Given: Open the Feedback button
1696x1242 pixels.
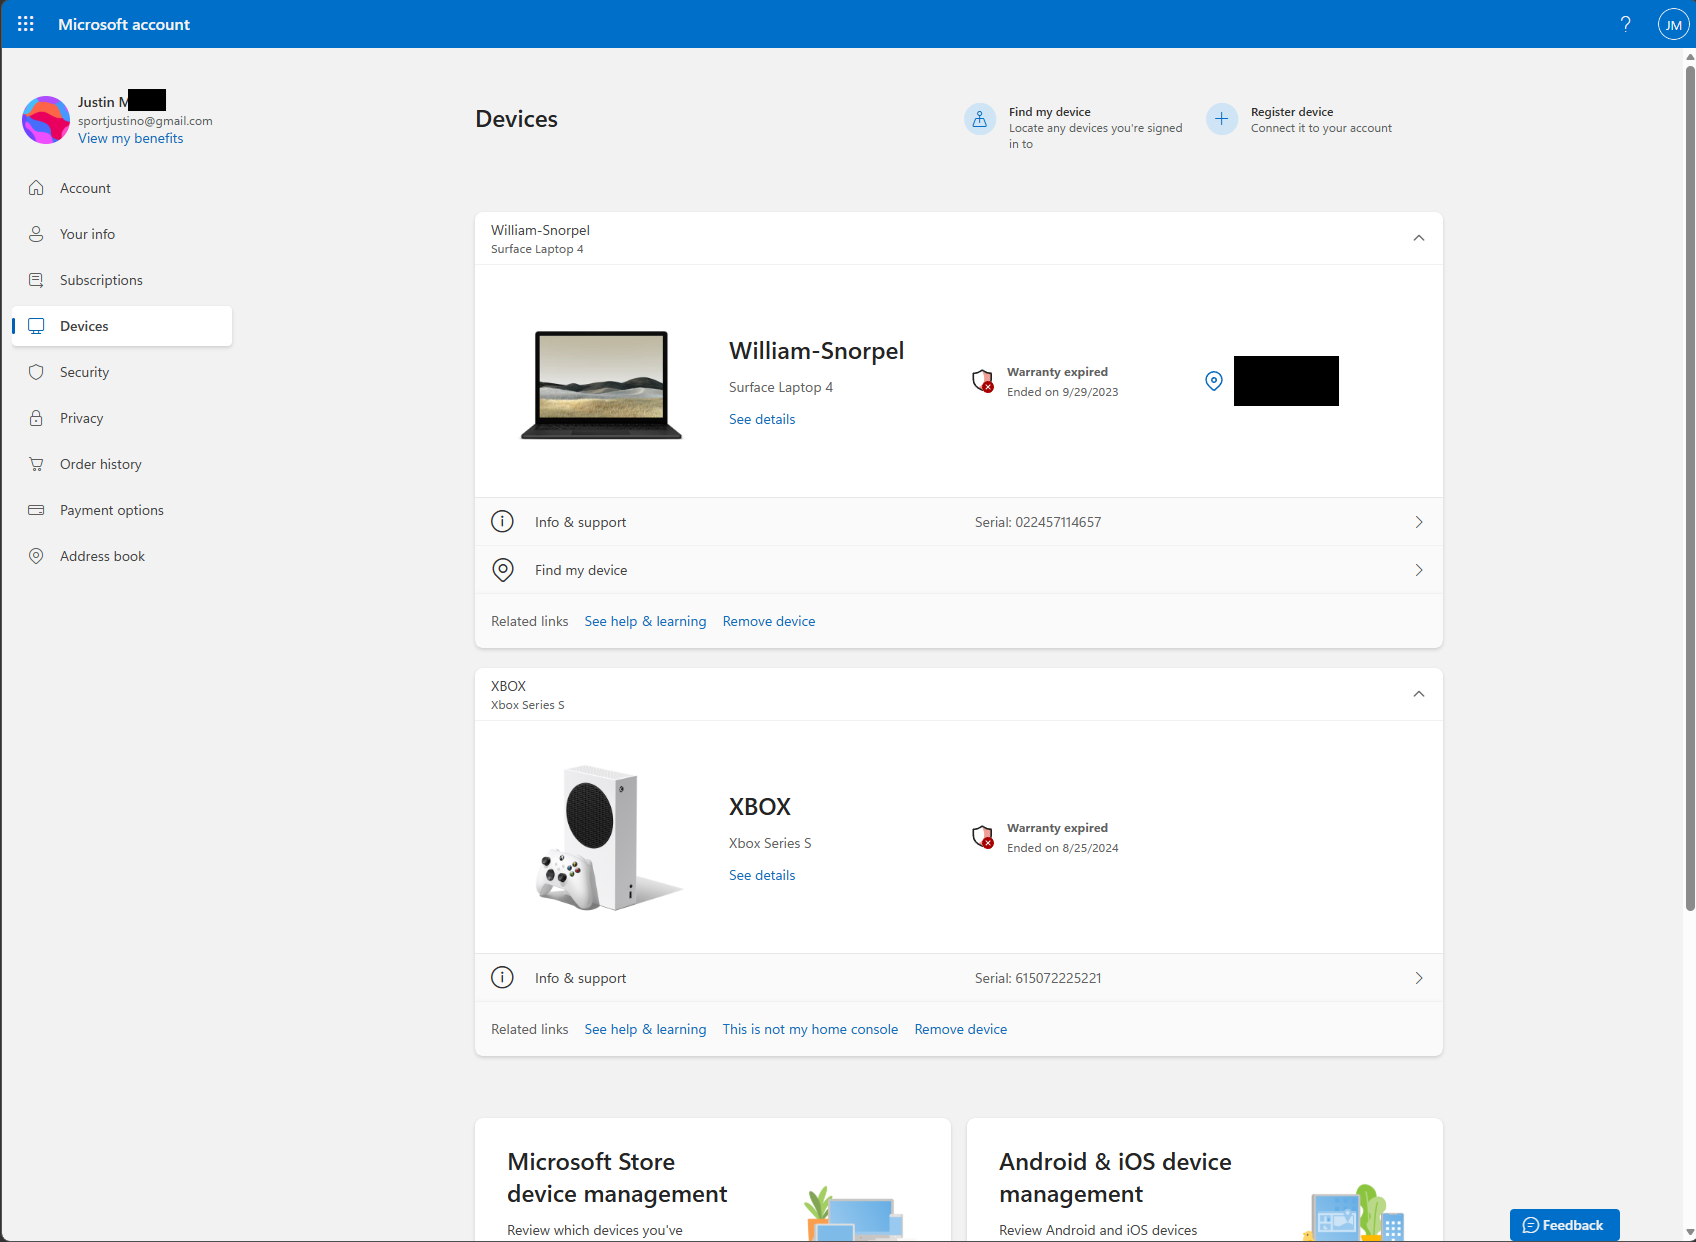Looking at the screenshot, I should pos(1564,1225).
